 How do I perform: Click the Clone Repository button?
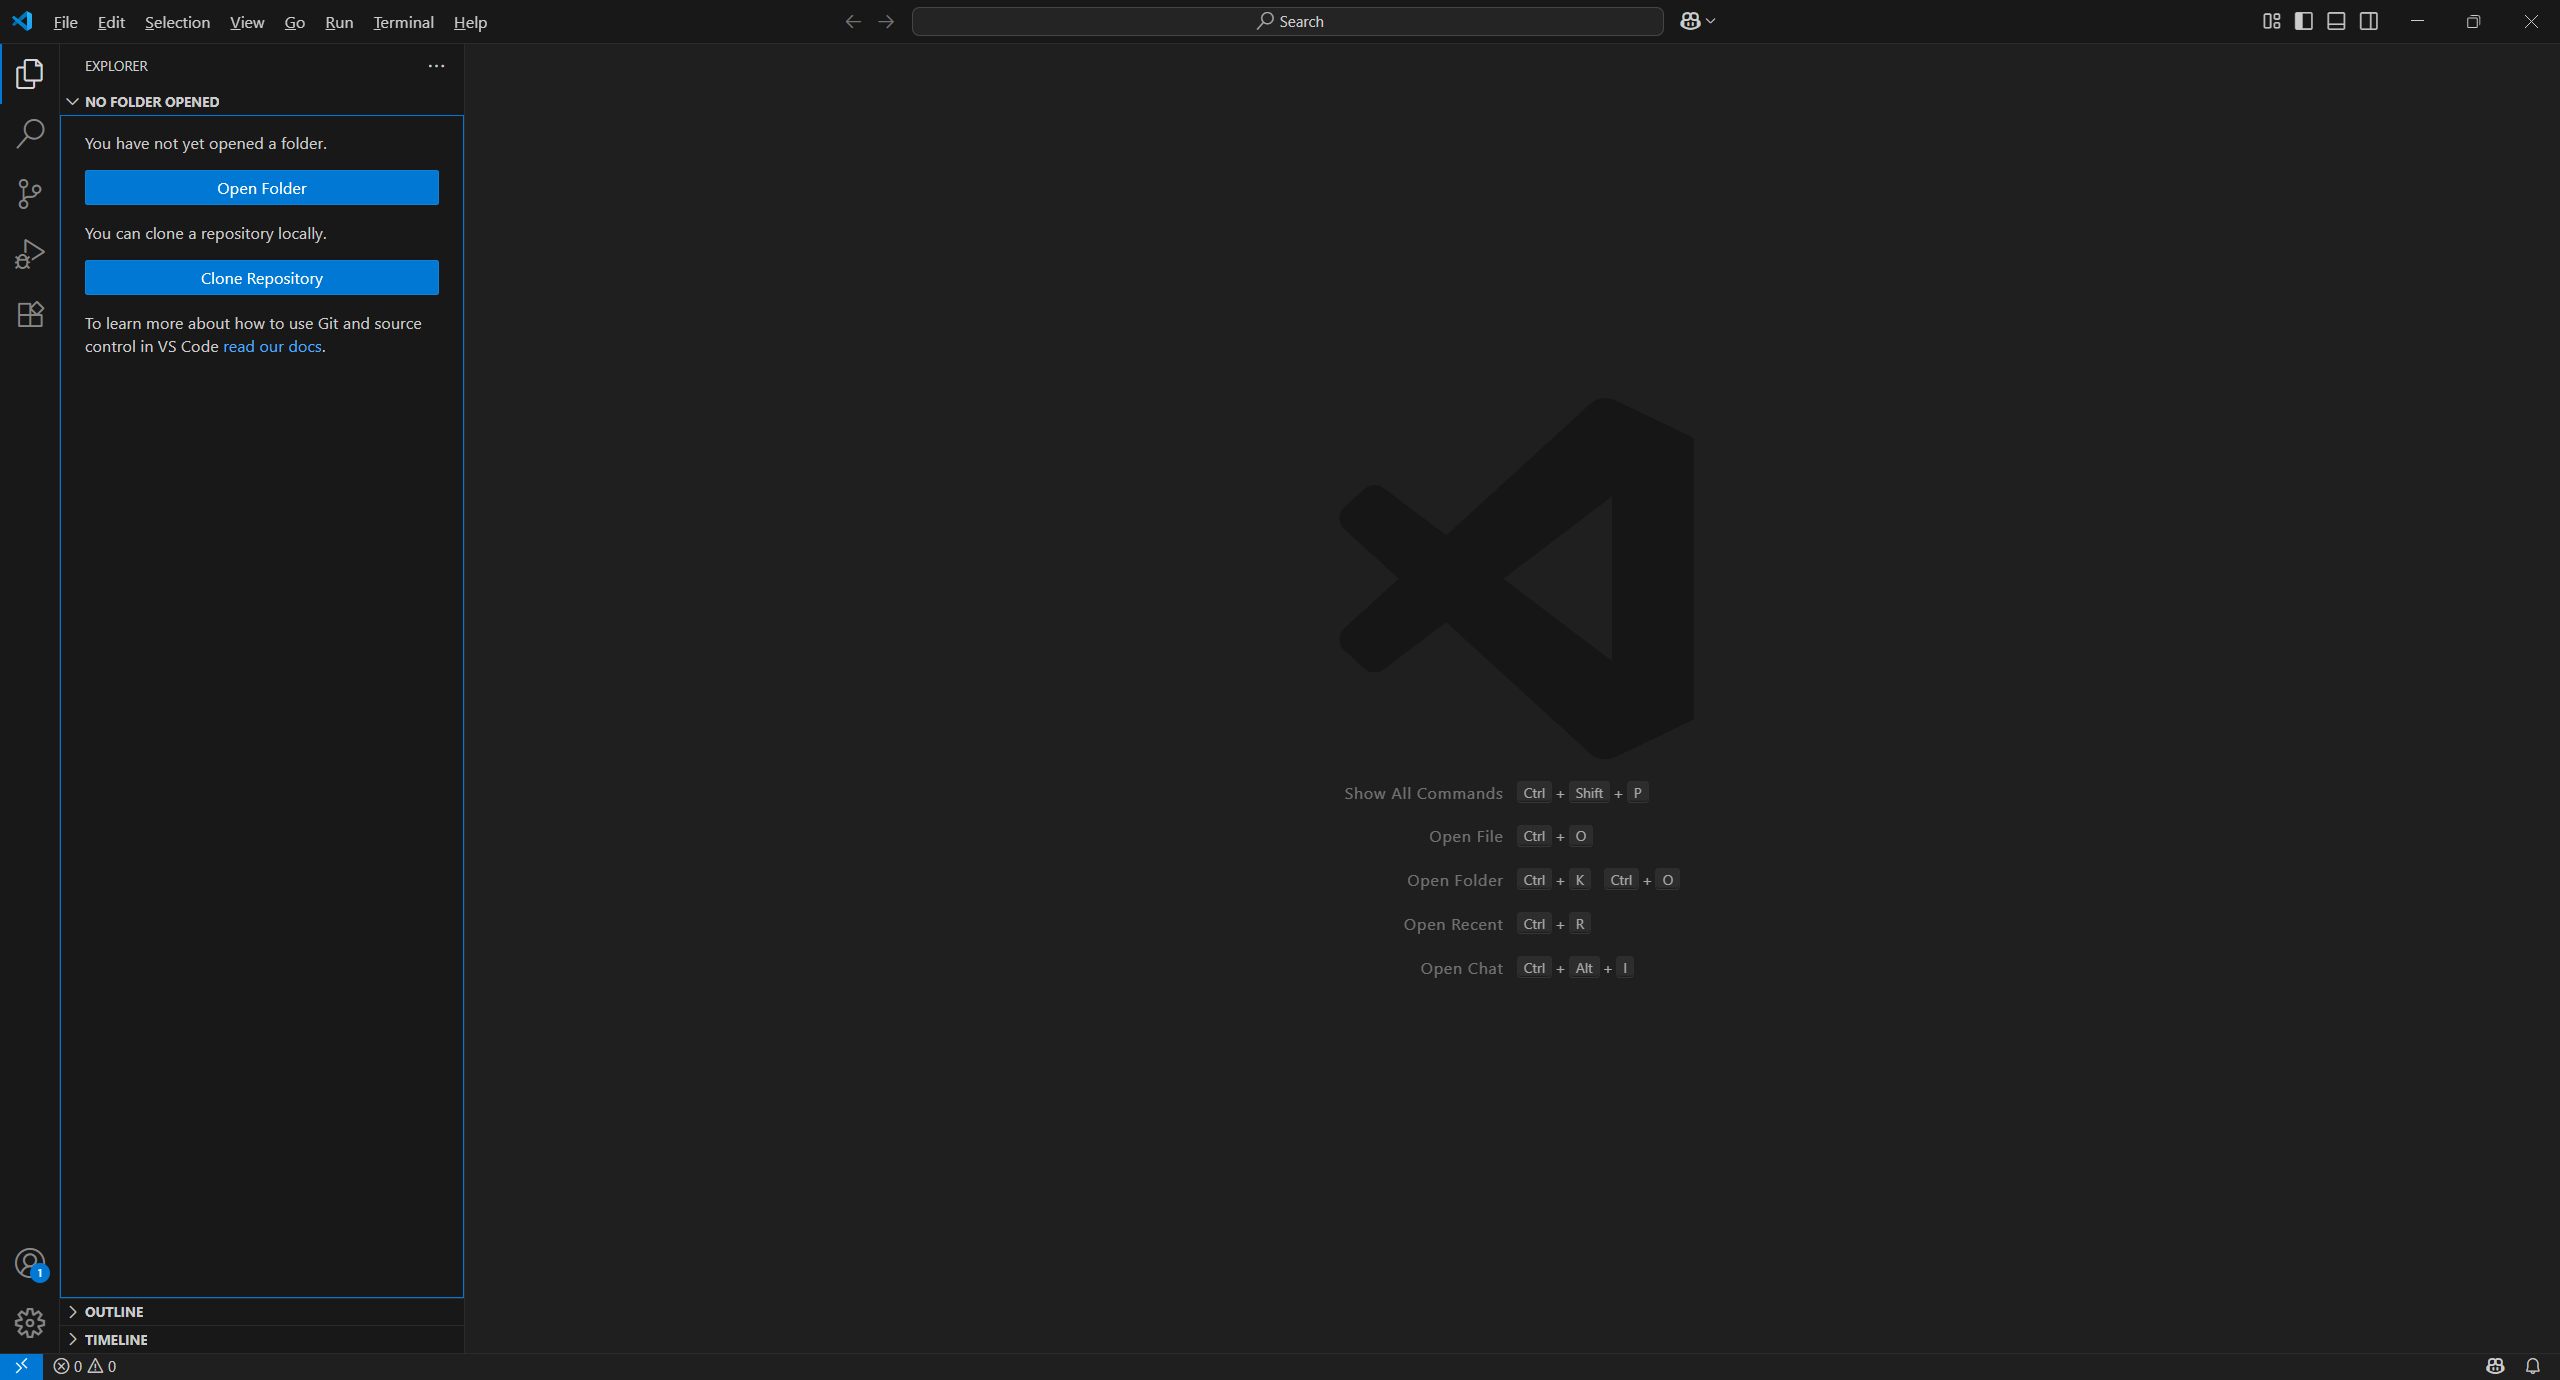click(x=261, y=278)
